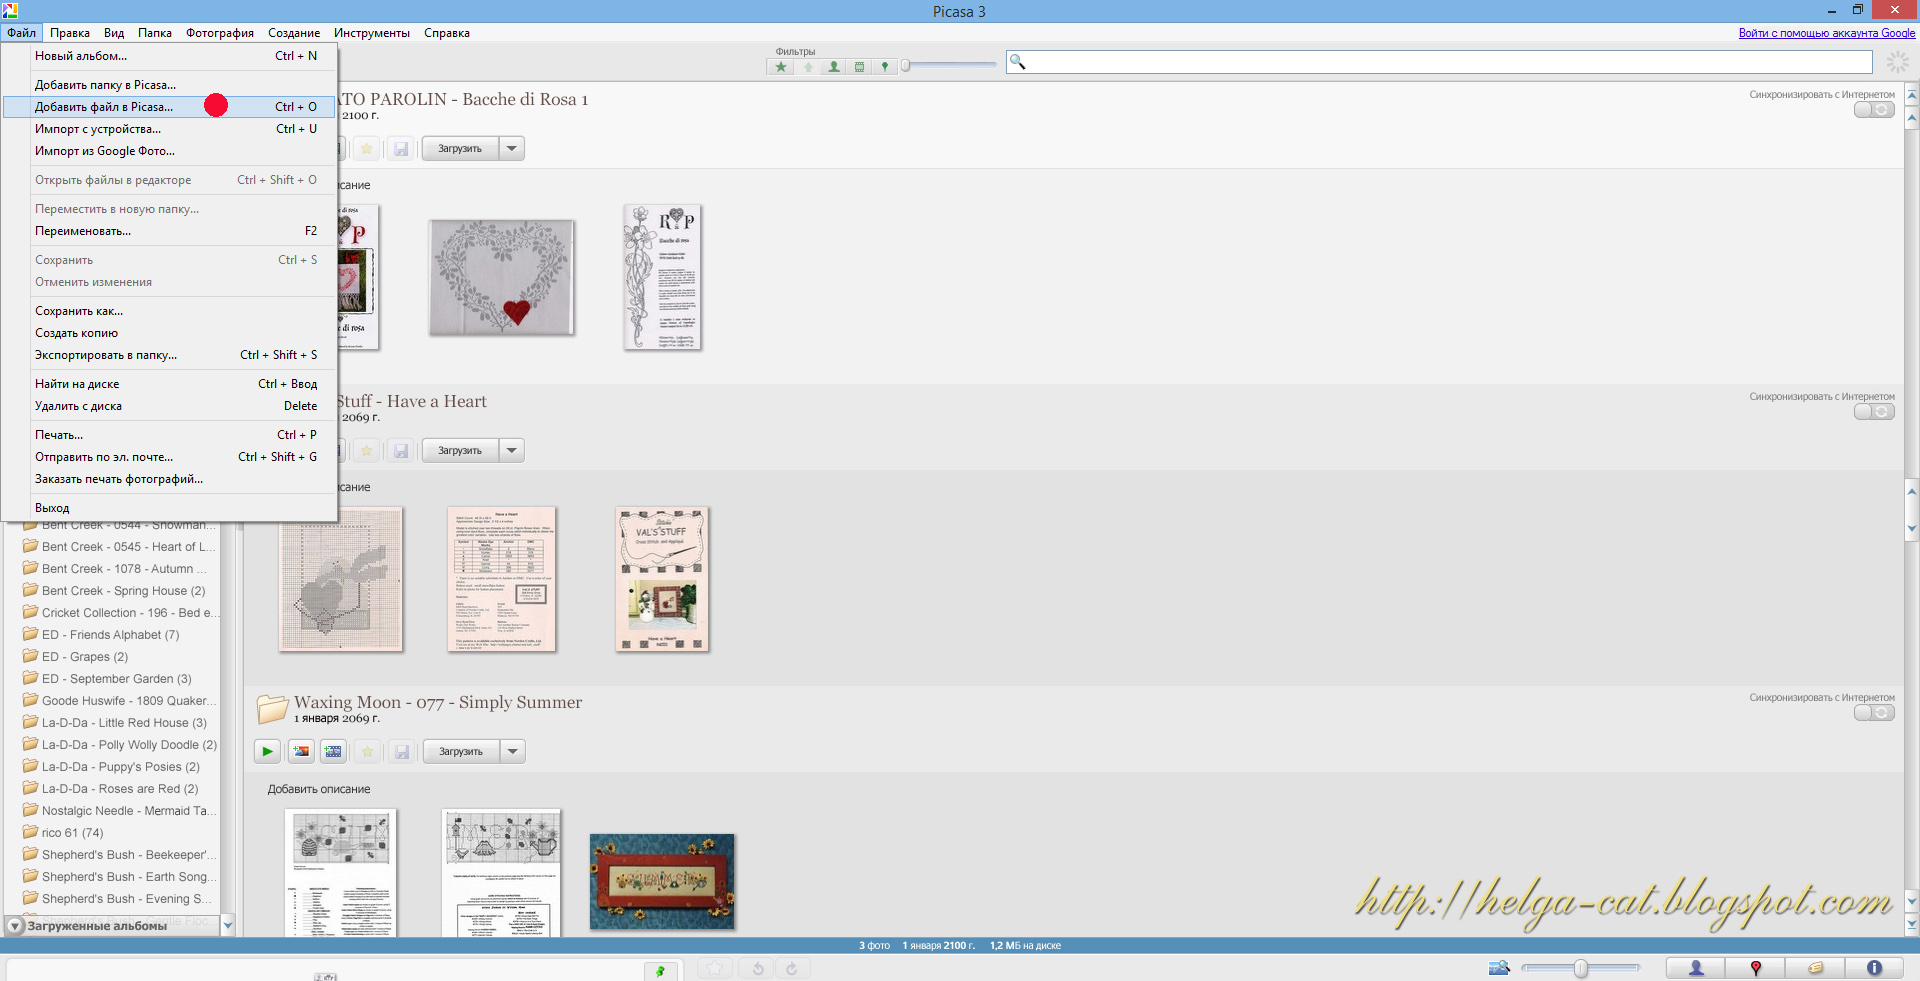Viewport: 1920px width, 981px height.
Task: Select the gray heart wreath thumbnail
Action: 502,278
